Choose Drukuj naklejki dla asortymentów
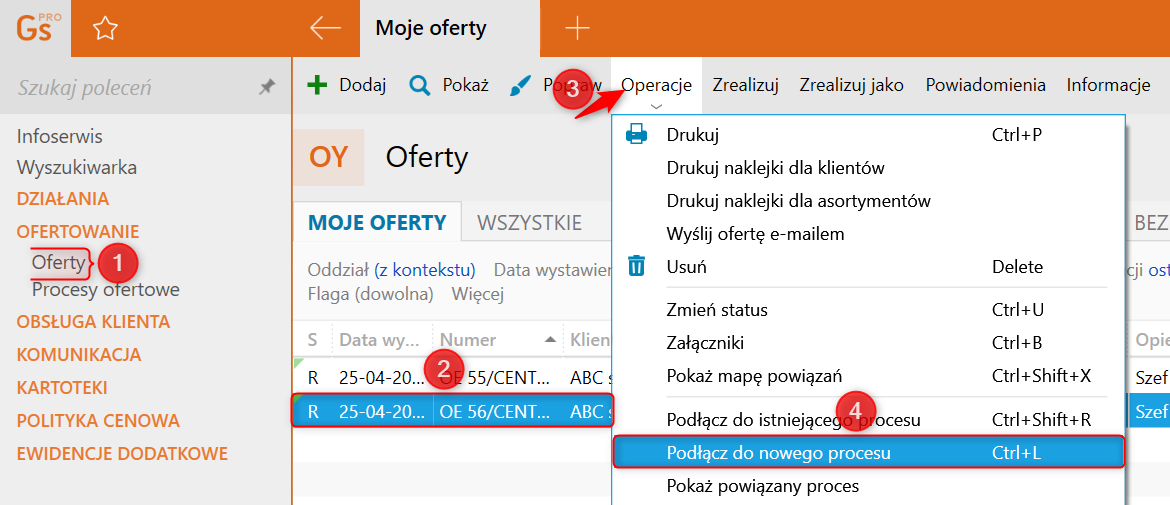This screenshot has height=505, width=1170. pos(798,201)
